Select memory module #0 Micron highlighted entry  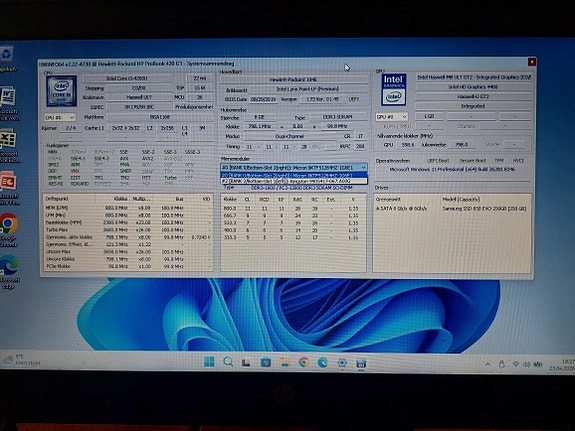pyautogui.click(x=293, y=175)
